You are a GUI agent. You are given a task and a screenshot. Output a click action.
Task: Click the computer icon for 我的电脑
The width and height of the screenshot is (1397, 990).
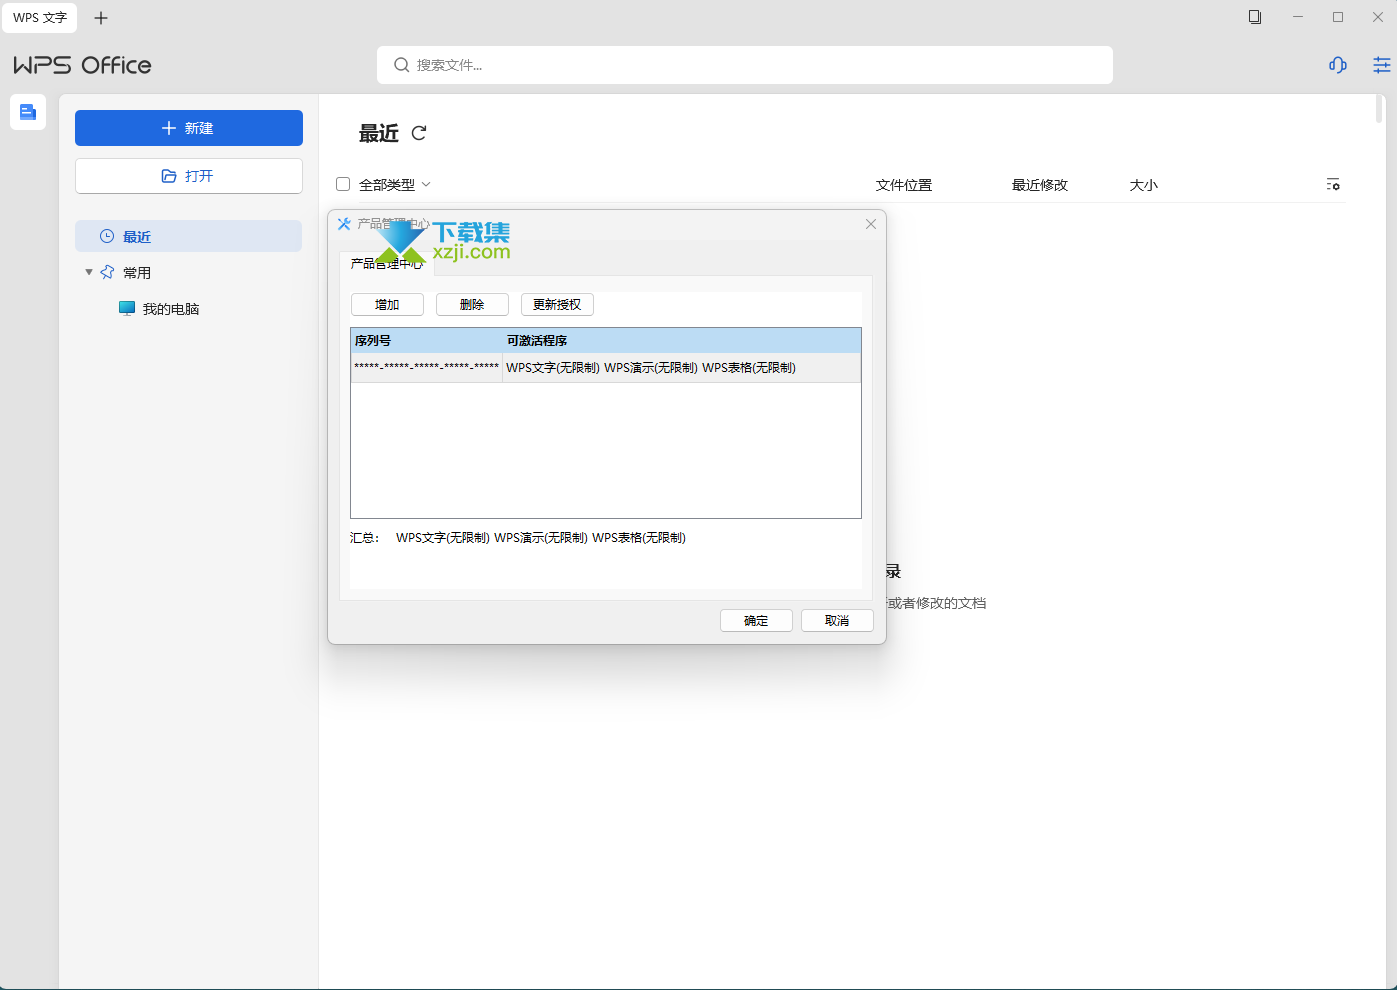[127, 308]
